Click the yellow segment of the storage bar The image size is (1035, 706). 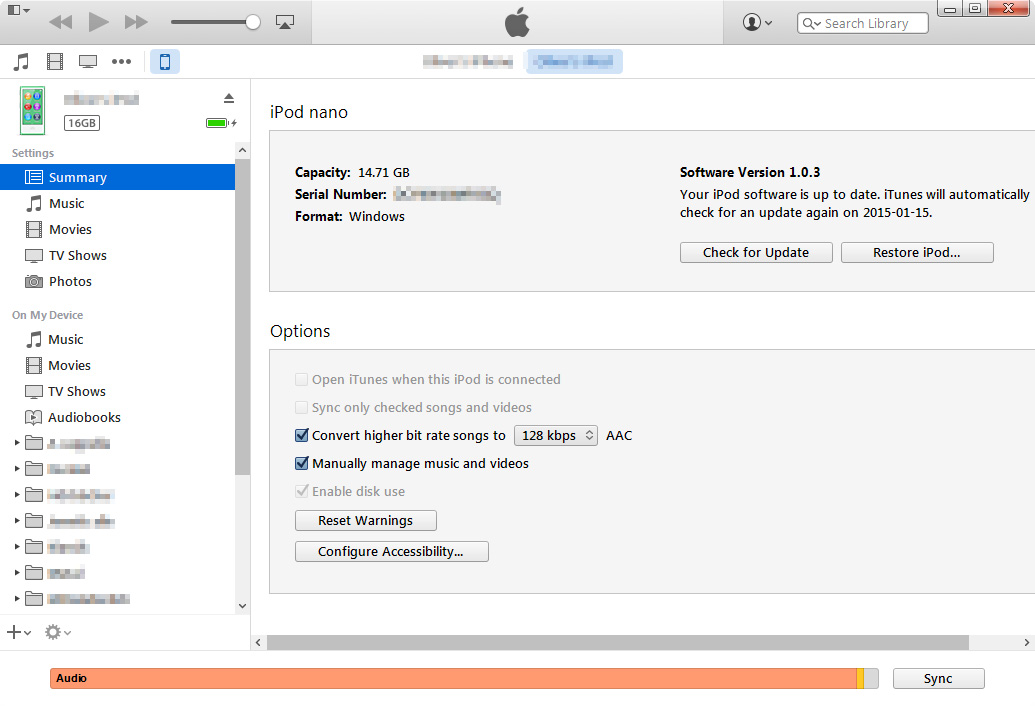click(860, 678)
